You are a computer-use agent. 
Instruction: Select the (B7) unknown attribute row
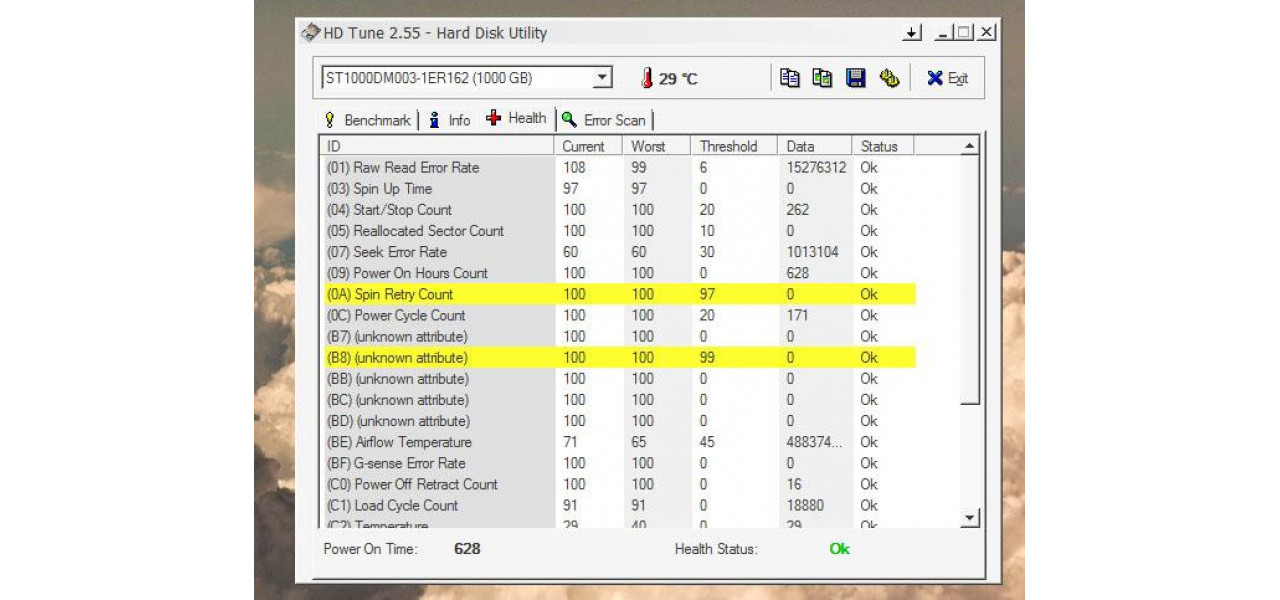click(x=618, y=336)
